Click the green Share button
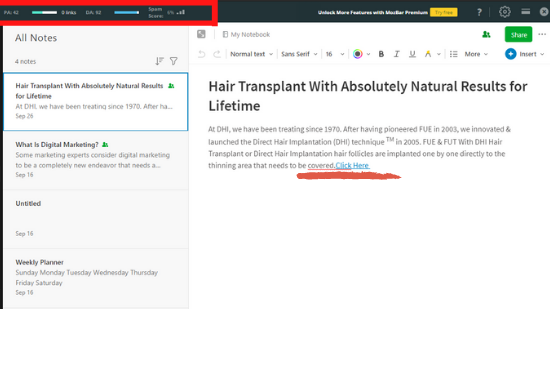 [518, 34]
